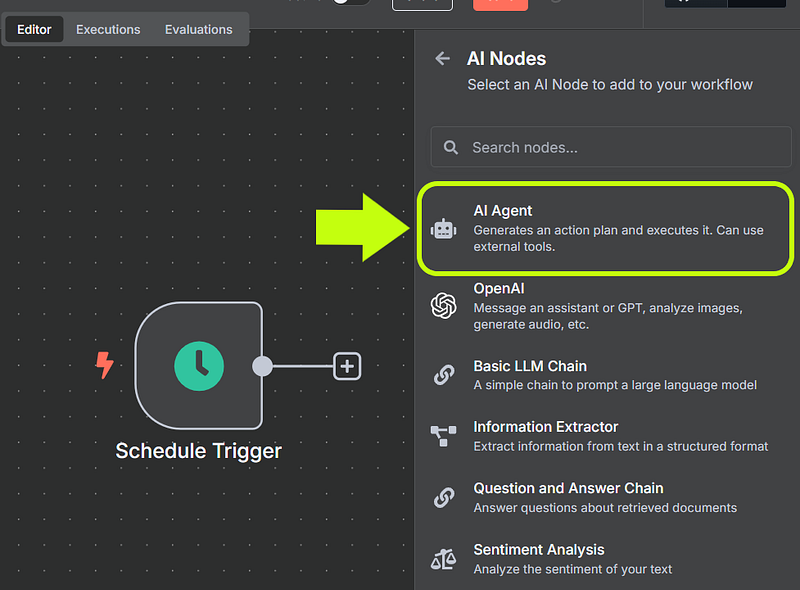
Task: Focus the Search nodes input field
Action: coord(611,147)
